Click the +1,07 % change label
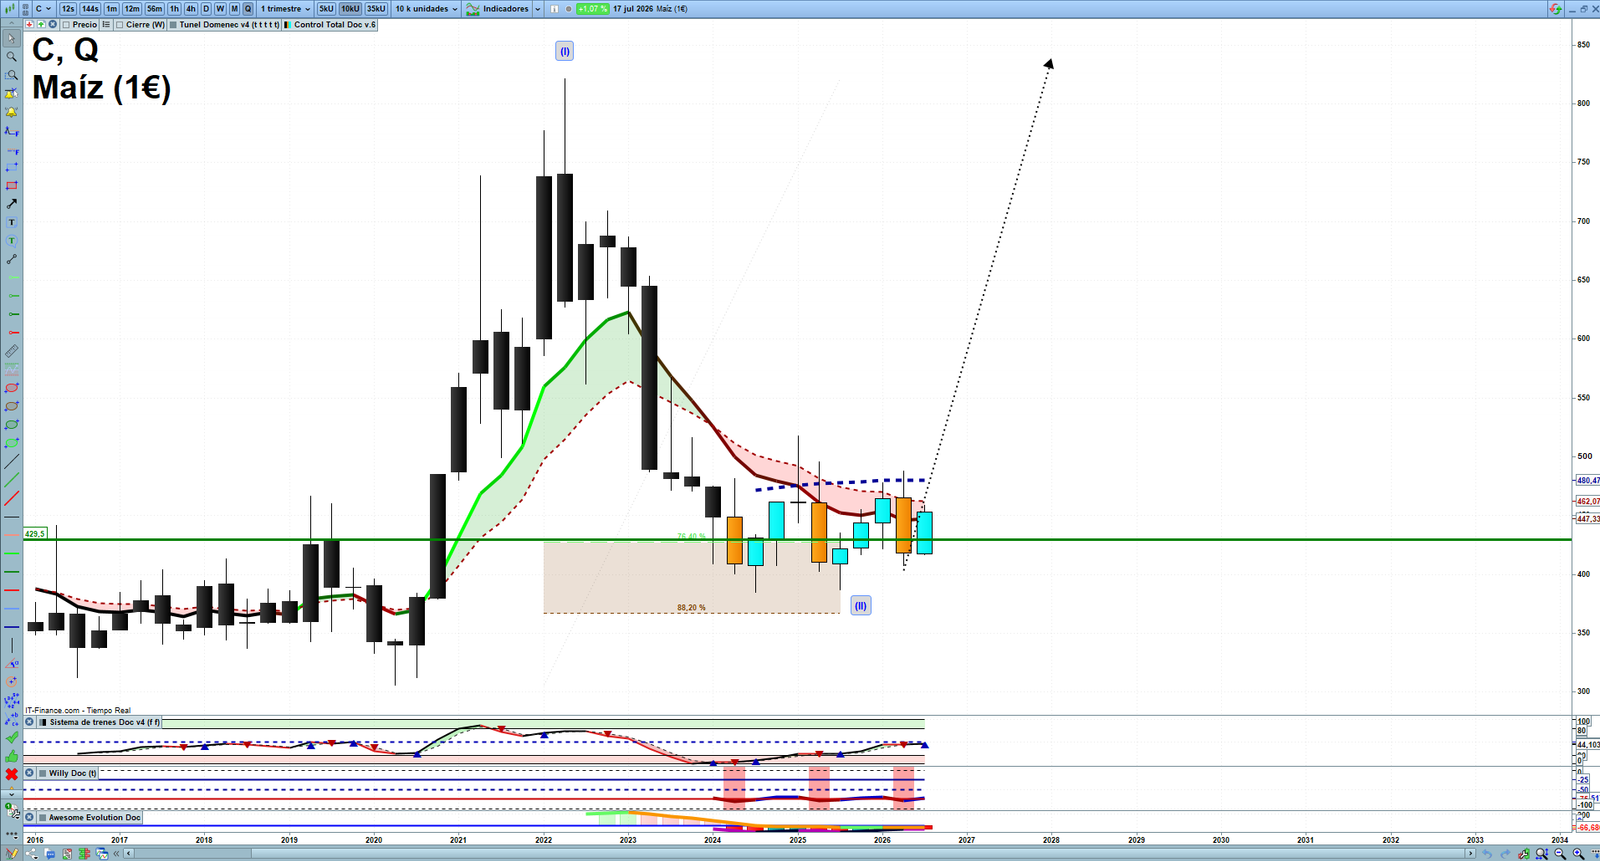Screen dimensions: 1600x861 [592, 9]
